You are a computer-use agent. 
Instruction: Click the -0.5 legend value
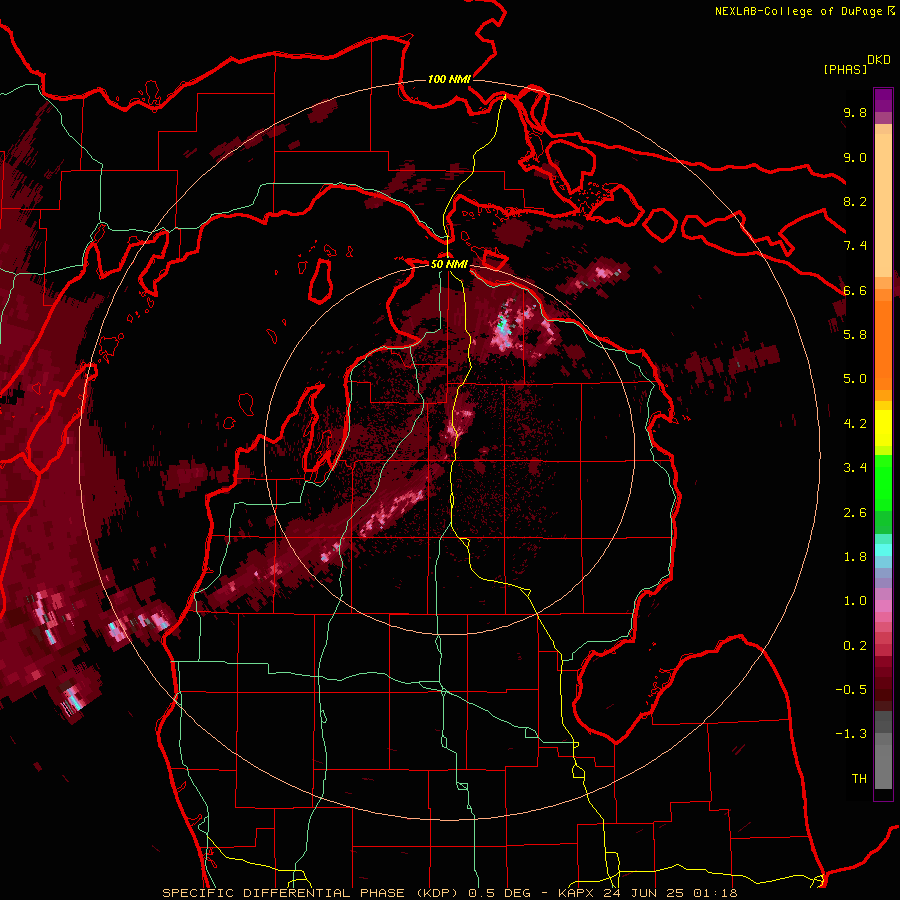tap(851, 690)
